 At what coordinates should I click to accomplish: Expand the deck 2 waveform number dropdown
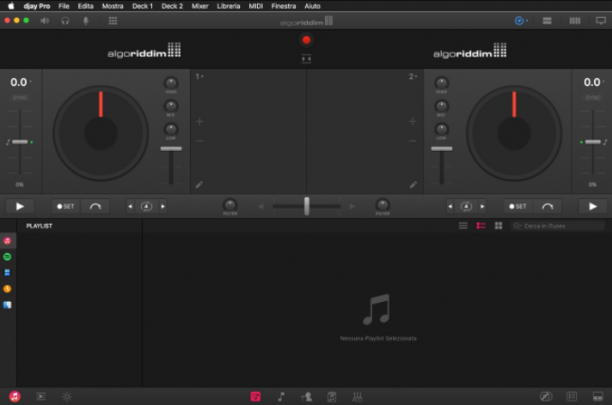[x=413, y=76]
